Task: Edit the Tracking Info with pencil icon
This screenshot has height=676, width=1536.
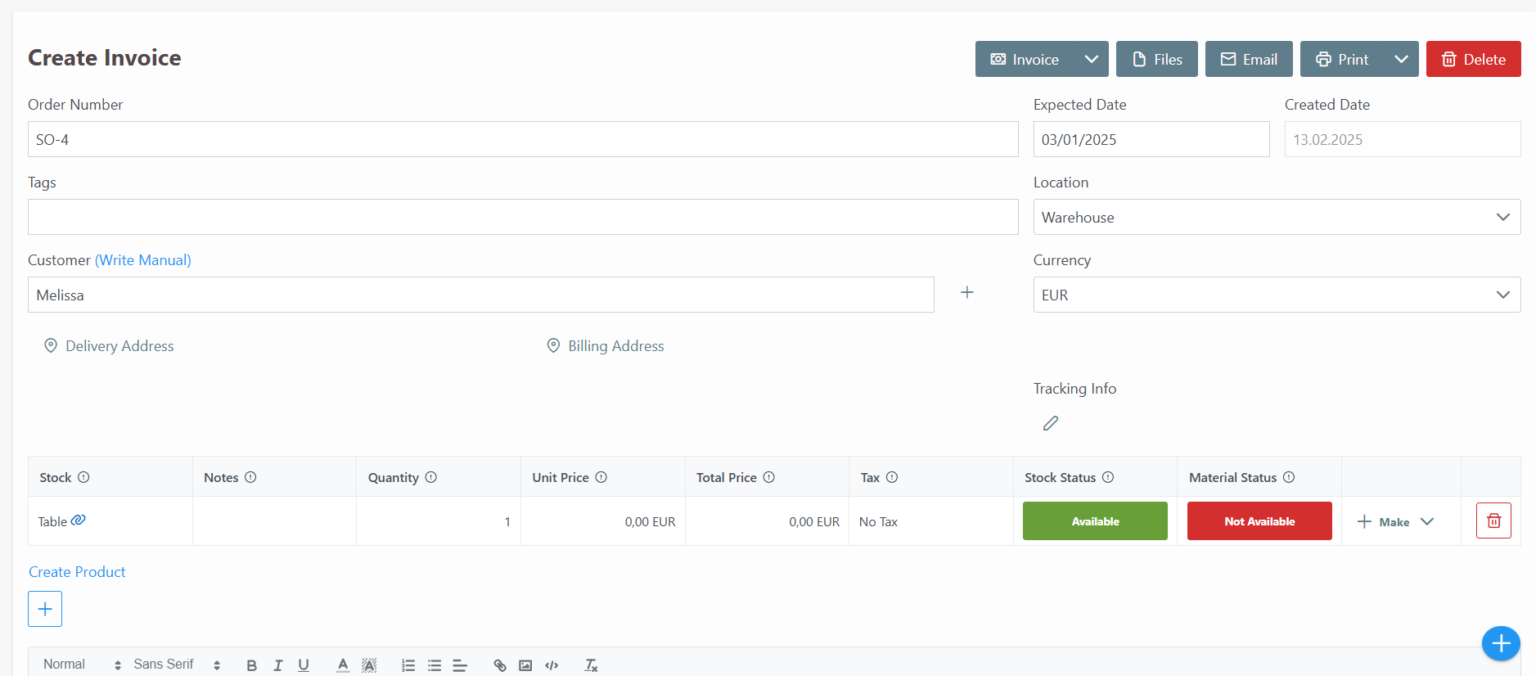Action: [1050, 423]
